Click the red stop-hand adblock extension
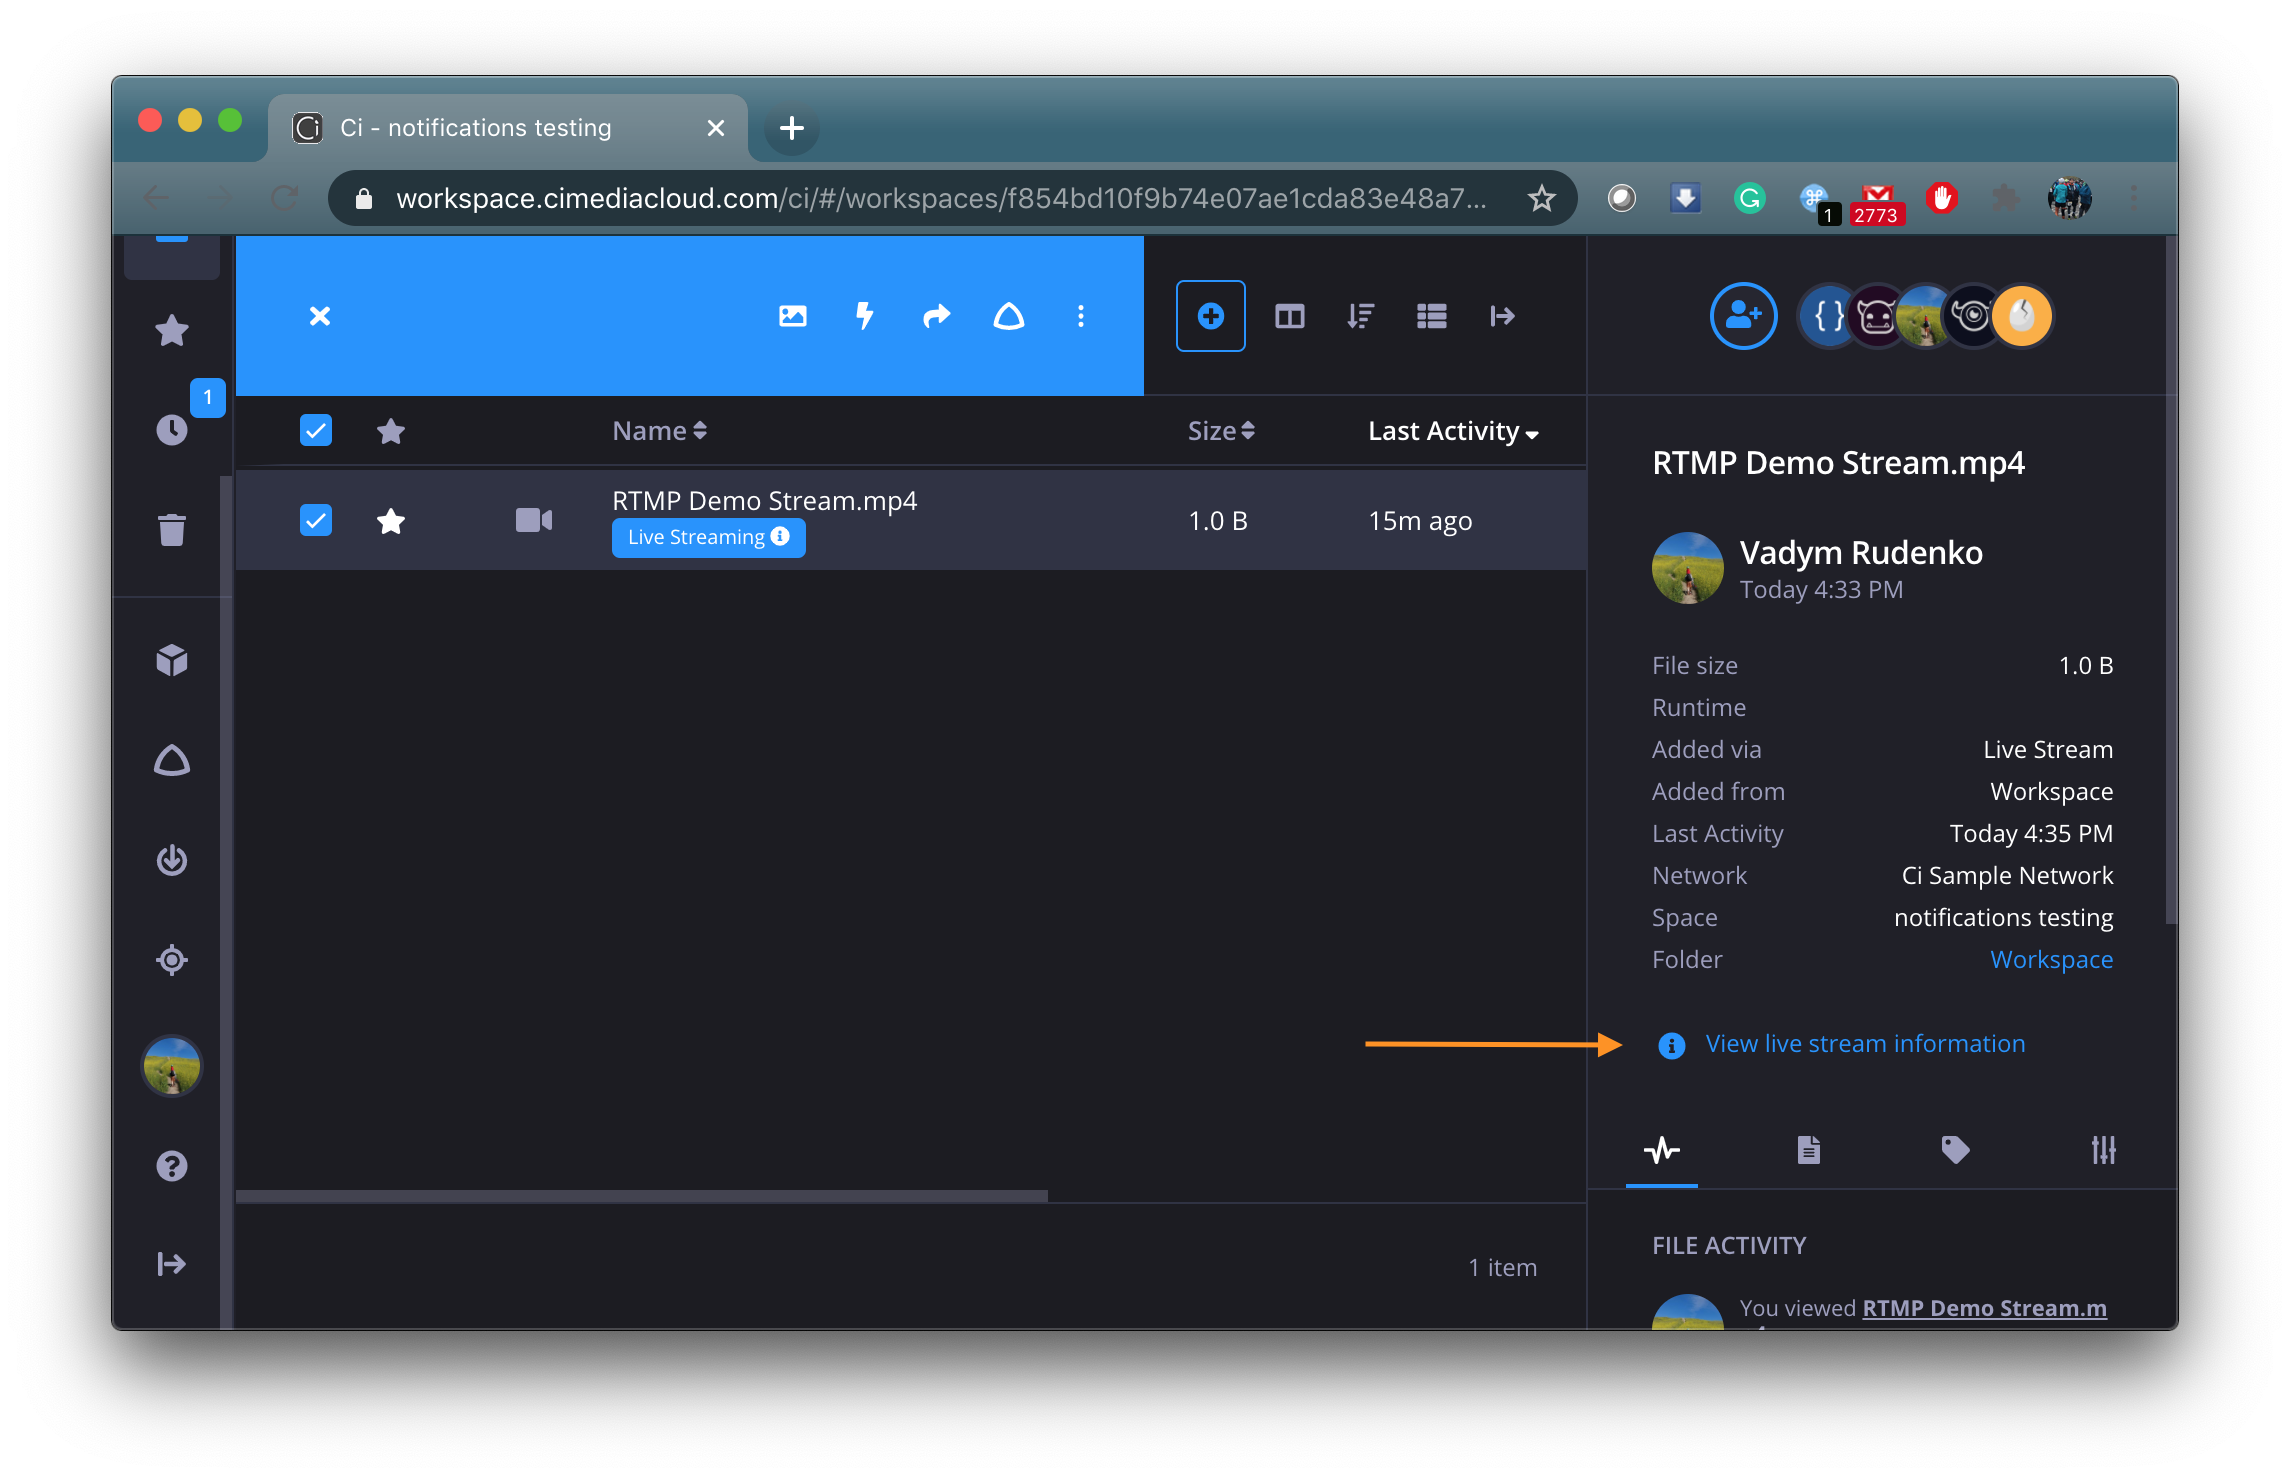This screenshot has width=2290, height=1478. tap(1942, 199)
